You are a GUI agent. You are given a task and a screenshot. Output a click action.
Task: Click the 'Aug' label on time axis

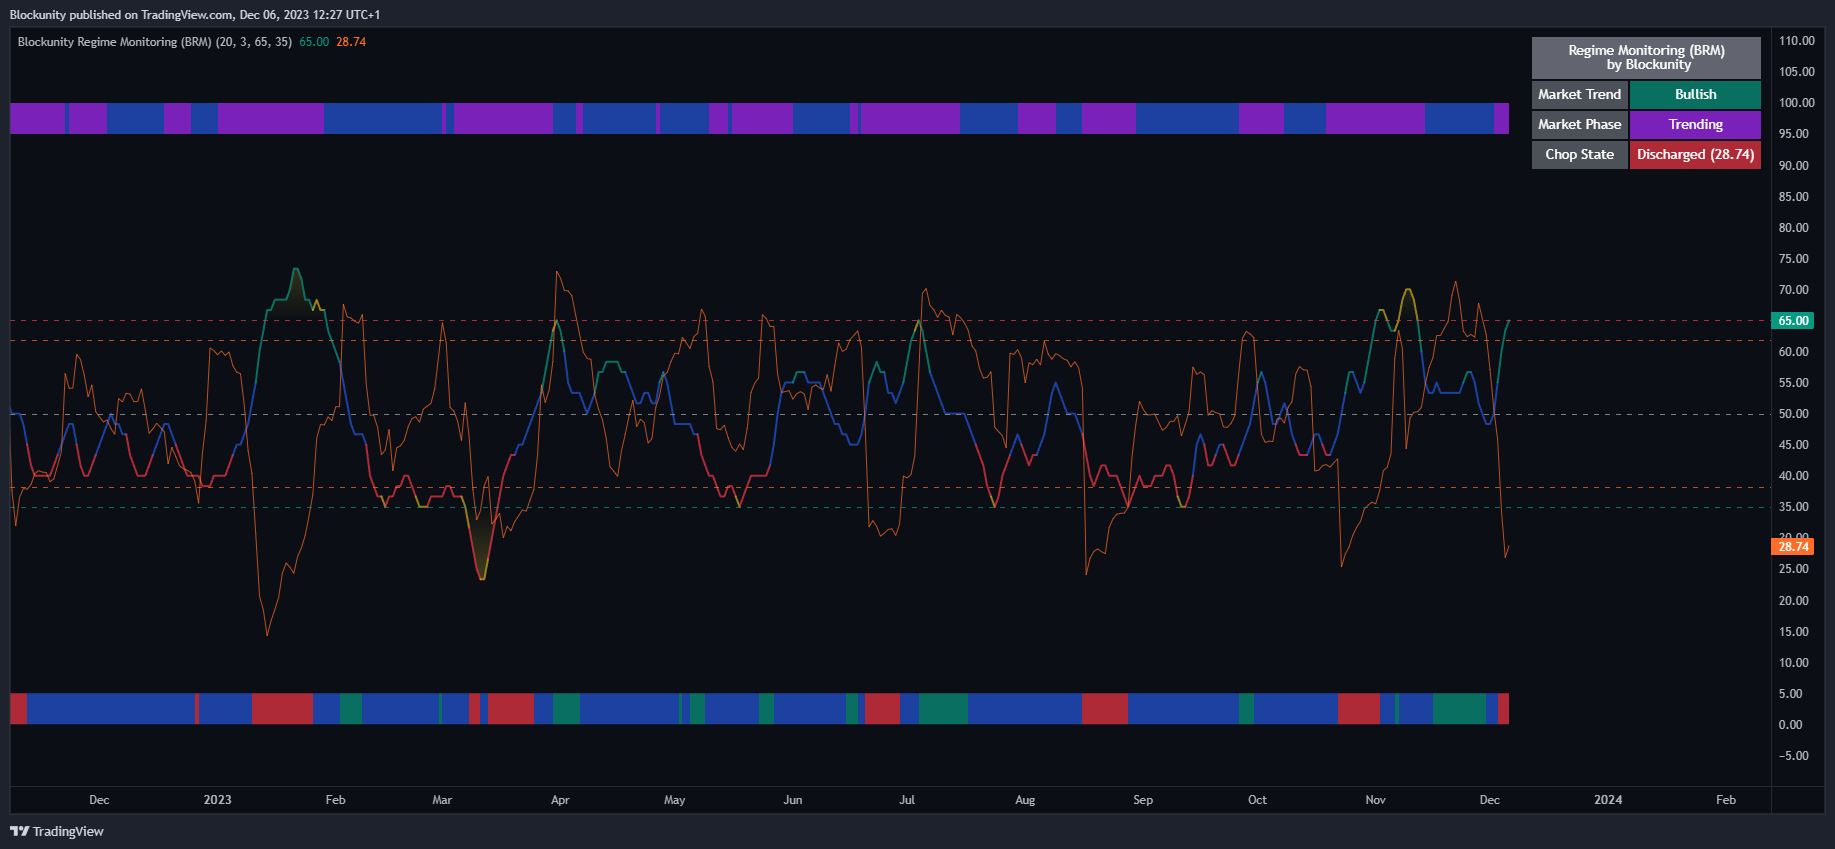1025,800
